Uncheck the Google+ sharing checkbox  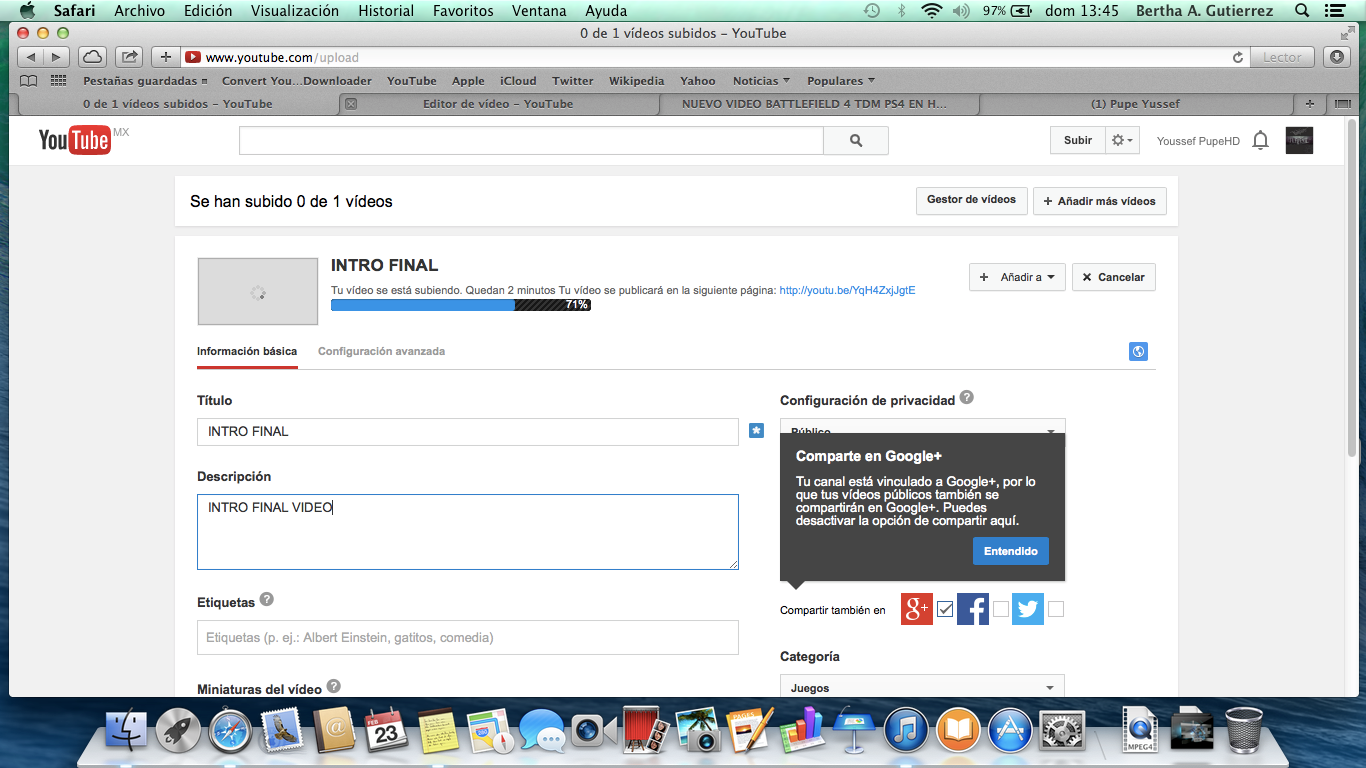[945, 609]
